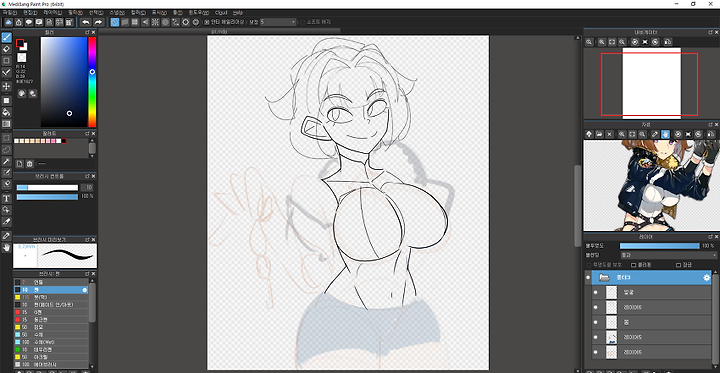
Task: Select the 얼굴 layer row
Action: pyautogui.click(x=651, y=292)
